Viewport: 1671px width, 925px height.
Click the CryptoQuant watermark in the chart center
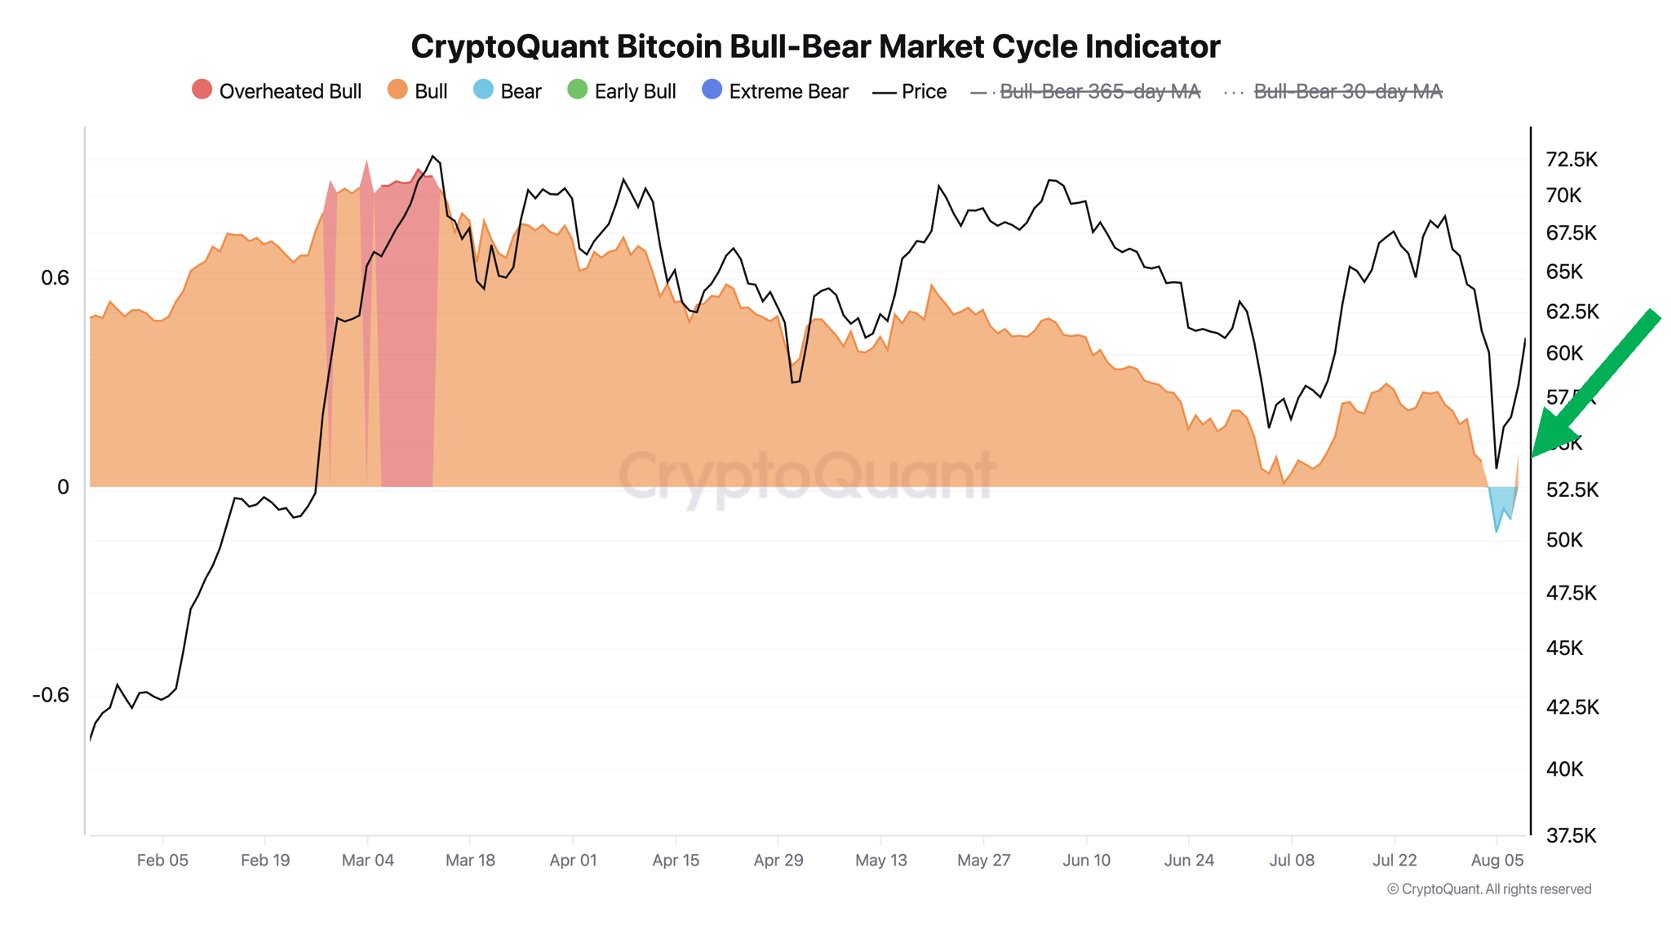807,475
